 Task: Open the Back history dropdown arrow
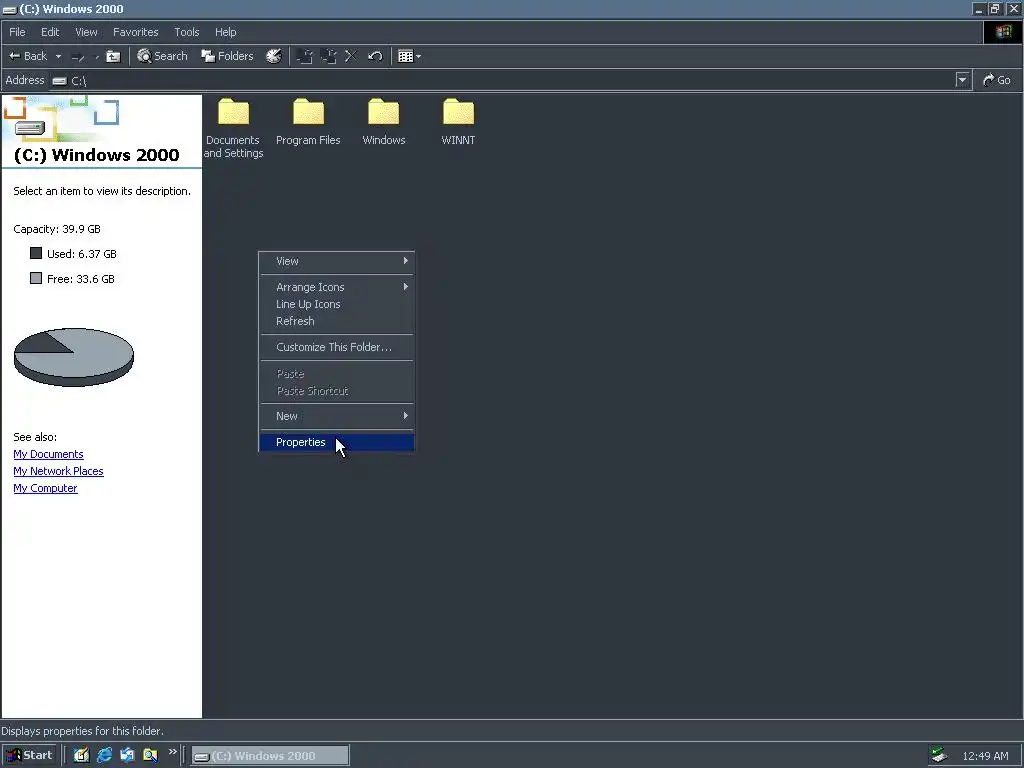[x=58, y=56]
